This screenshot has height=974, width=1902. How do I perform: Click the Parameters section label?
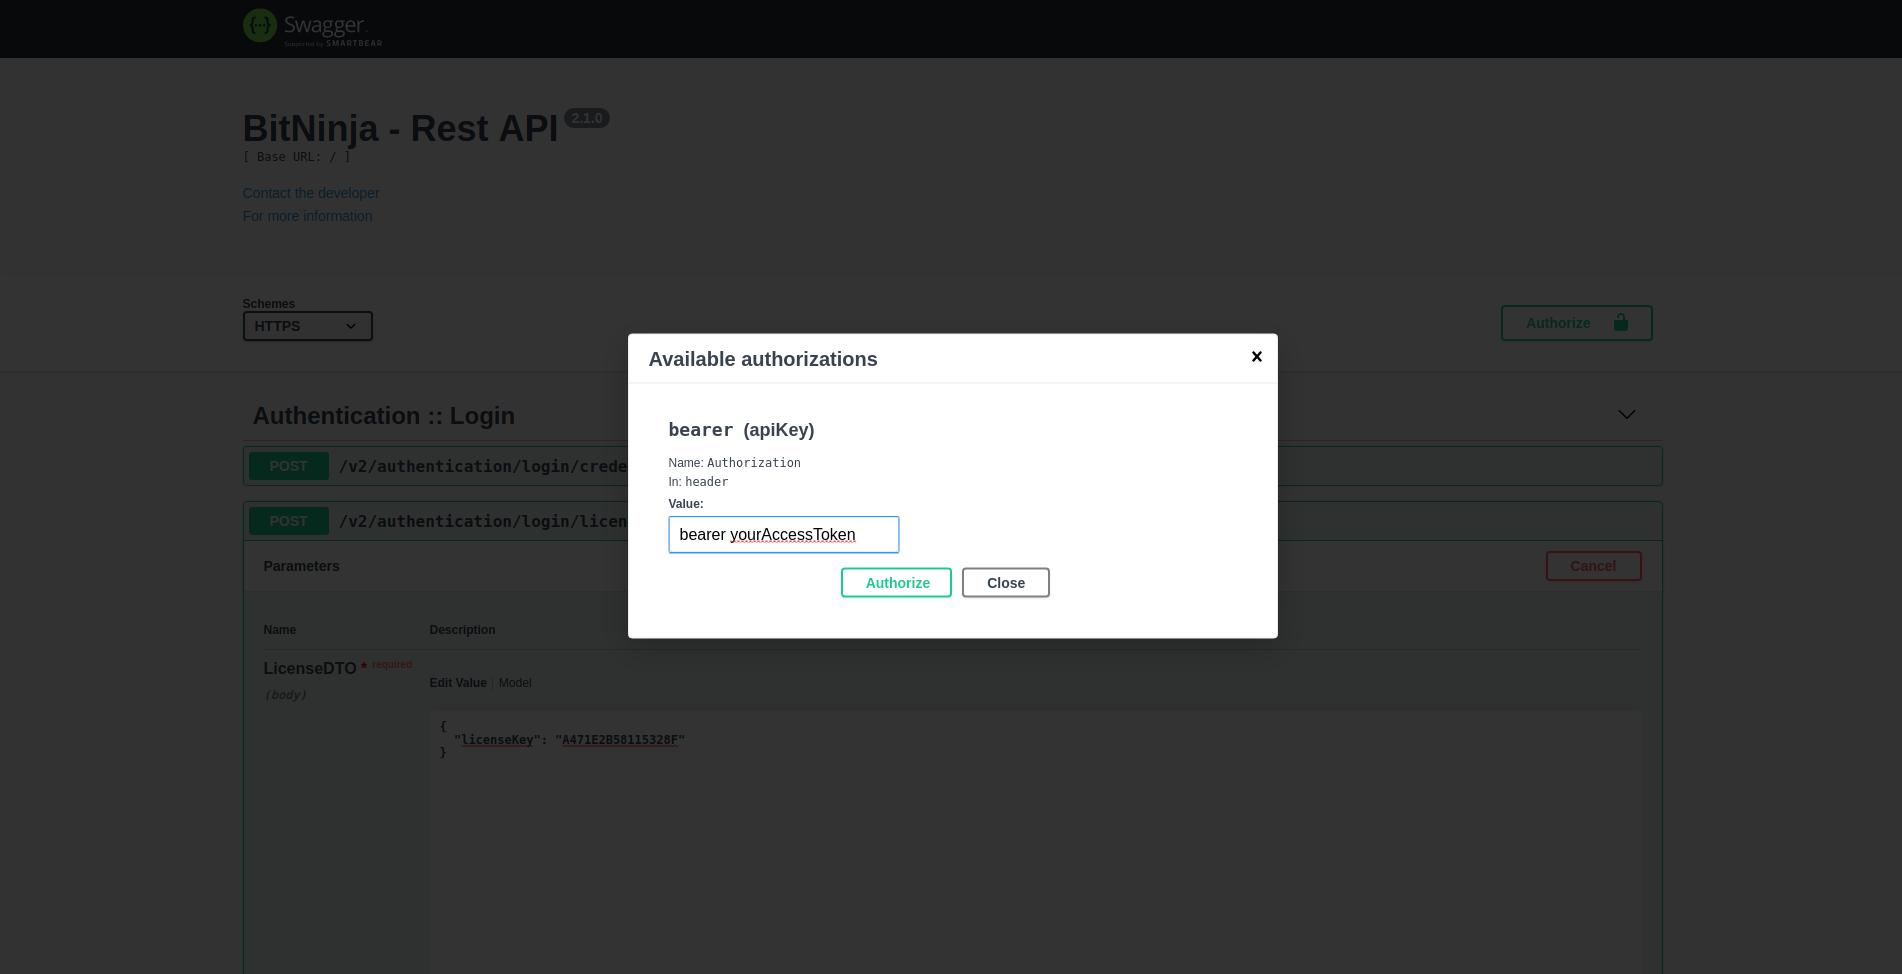(302, 566)
